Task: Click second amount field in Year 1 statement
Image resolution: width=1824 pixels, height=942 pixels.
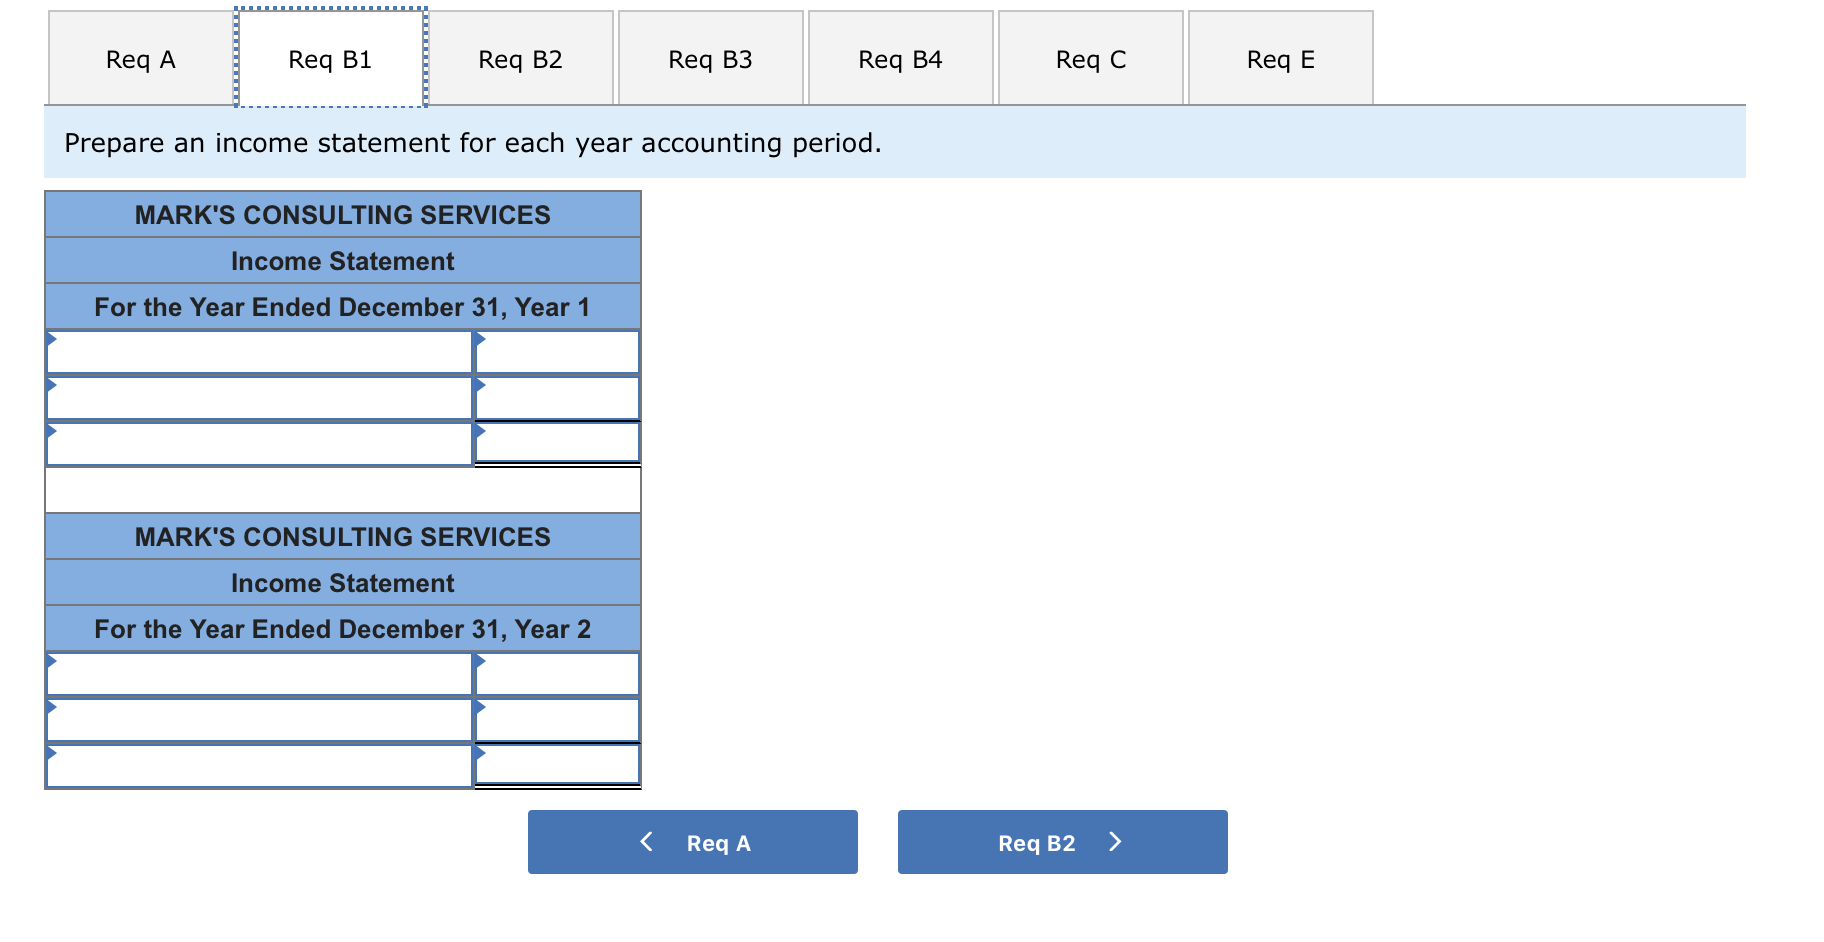Action: pos(557,398)
